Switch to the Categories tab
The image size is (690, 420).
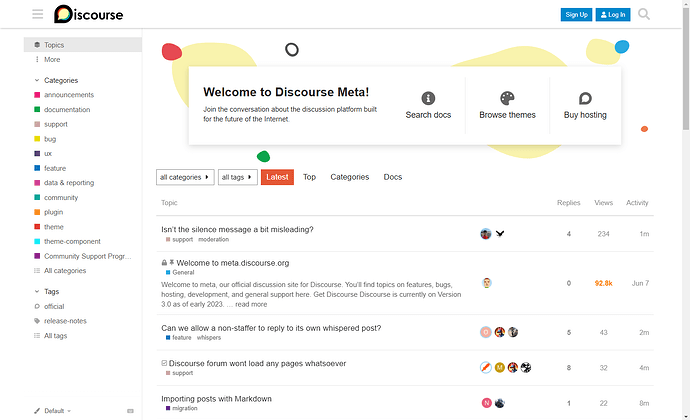349,177
